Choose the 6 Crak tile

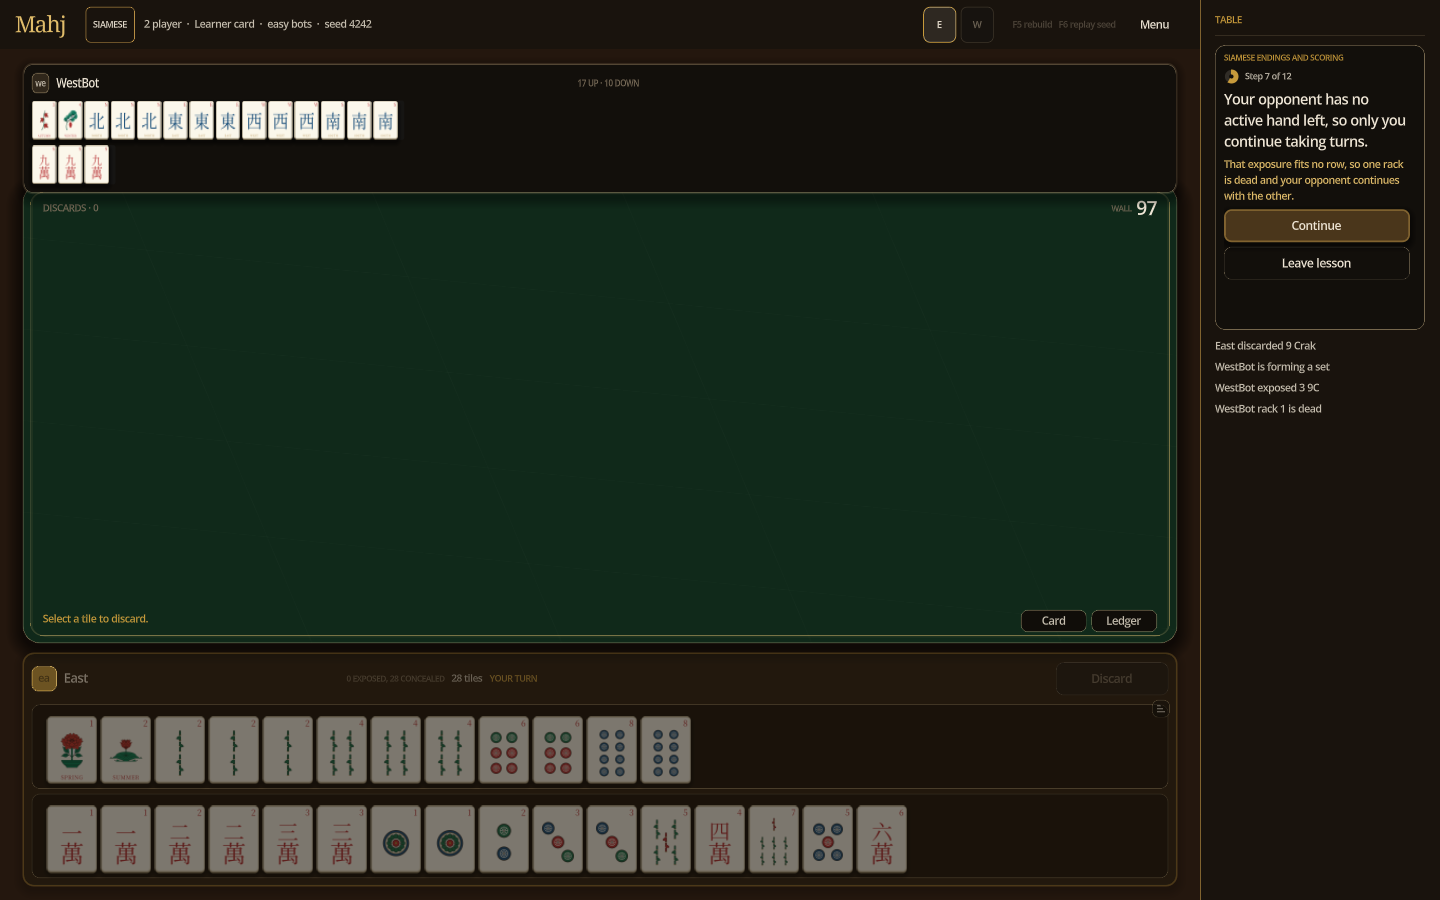tap(882, 840)
